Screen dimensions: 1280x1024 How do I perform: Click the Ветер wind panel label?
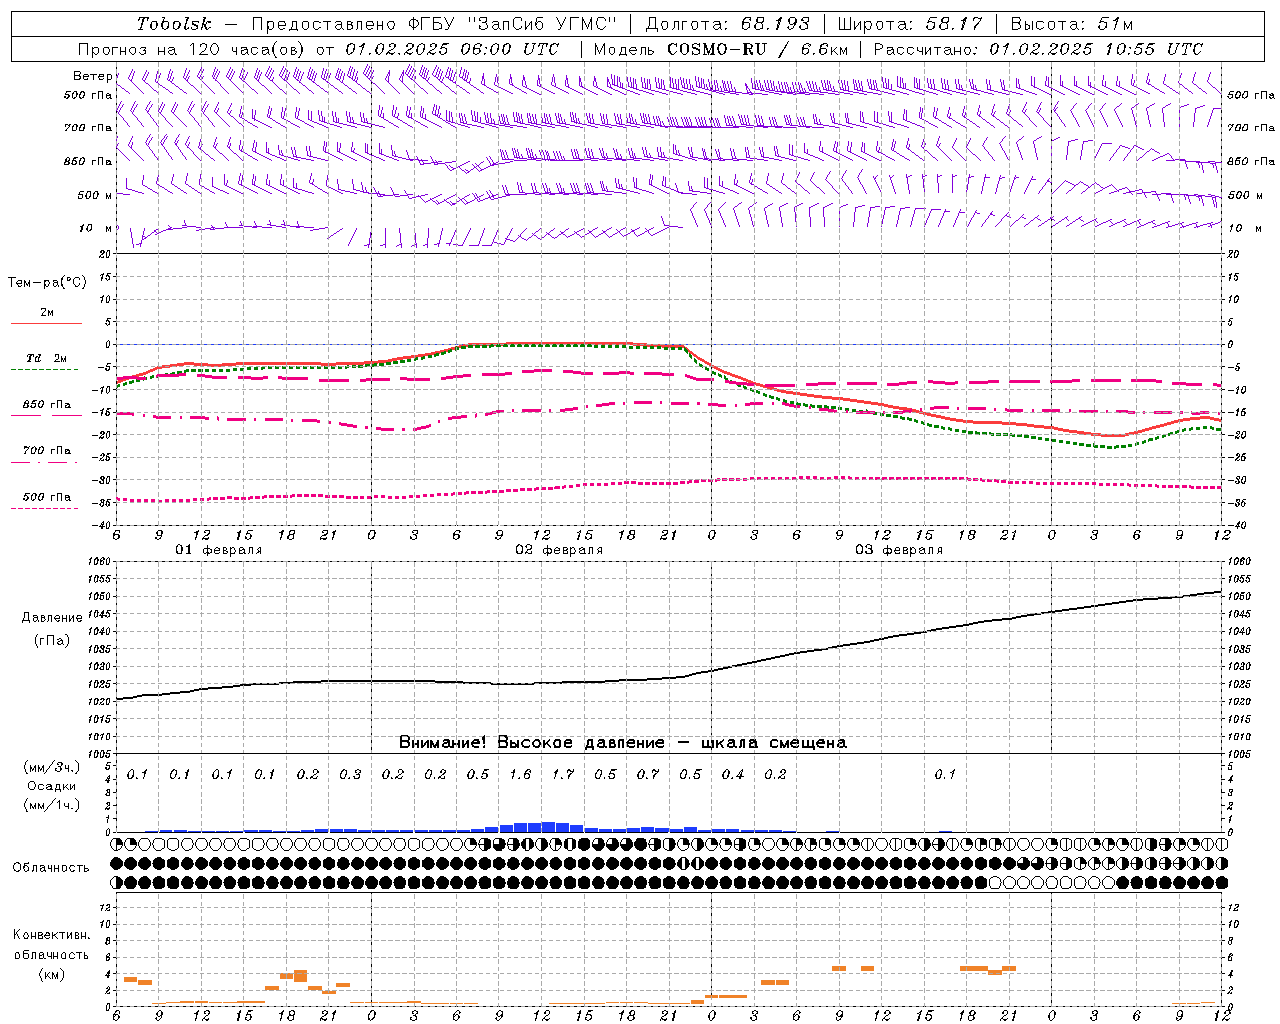tap(92, 76)
